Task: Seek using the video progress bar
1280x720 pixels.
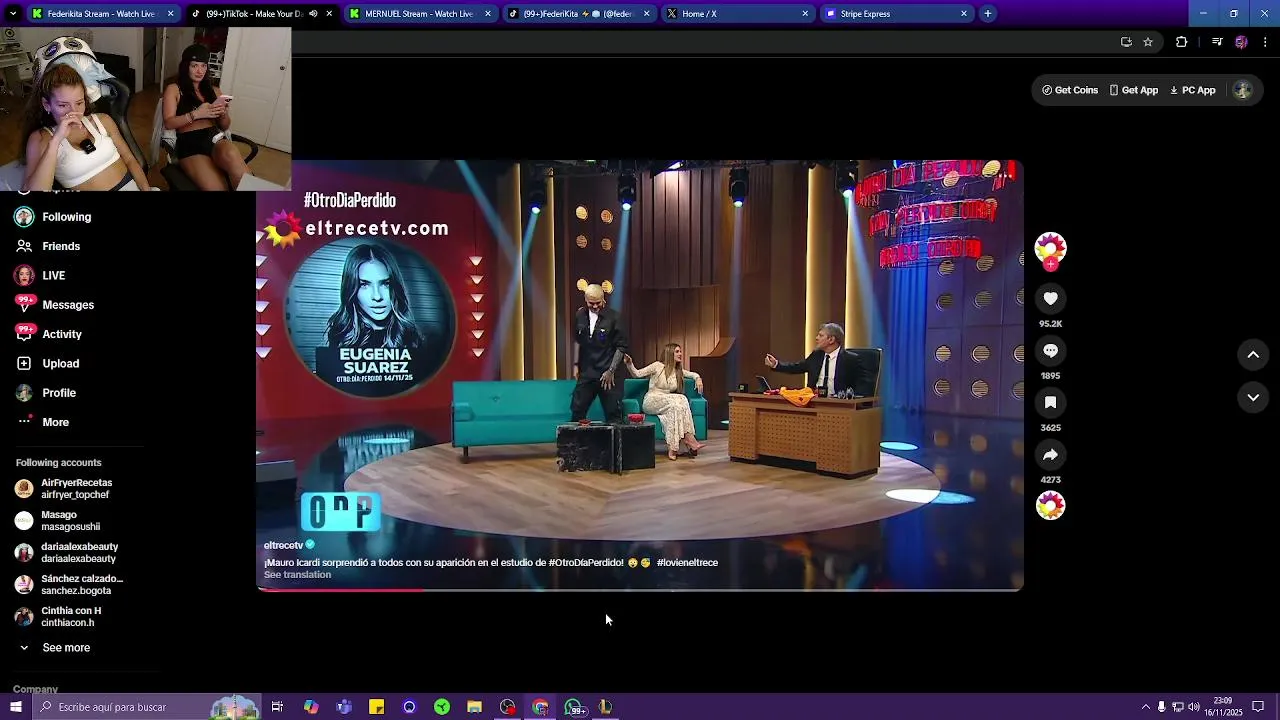Action: (640, 590)
